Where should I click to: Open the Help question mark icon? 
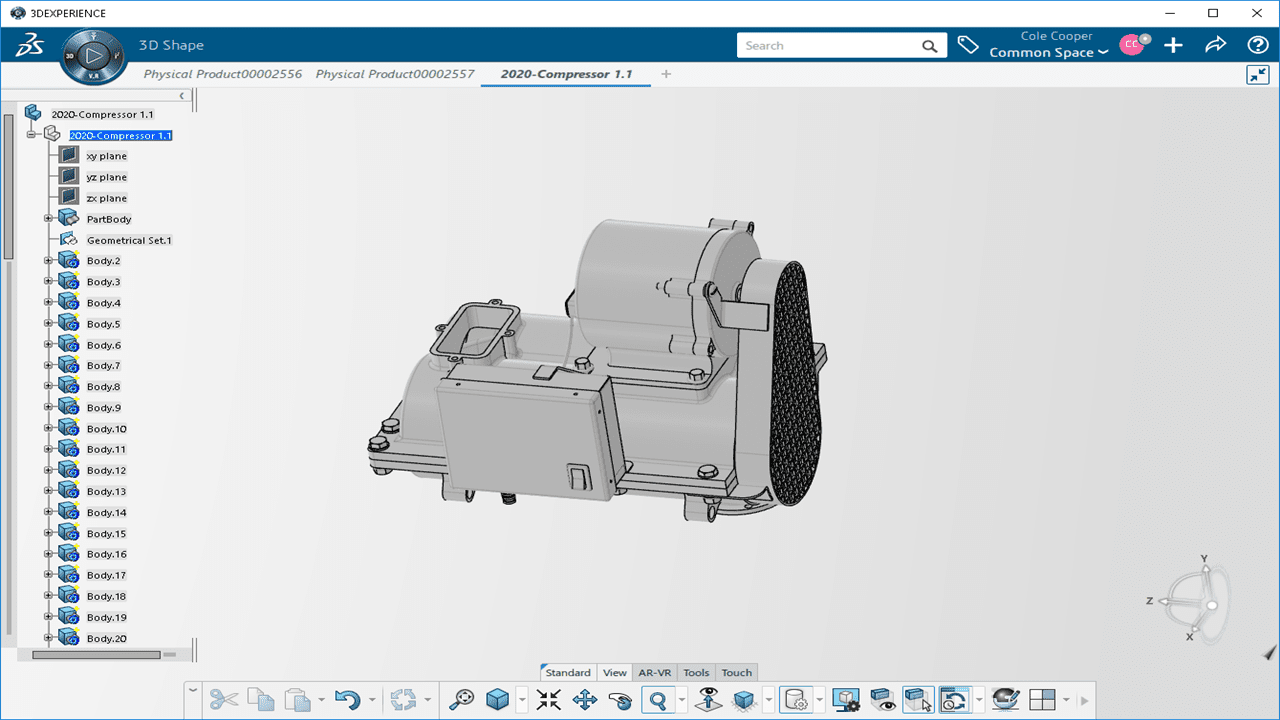point(1257,45)
